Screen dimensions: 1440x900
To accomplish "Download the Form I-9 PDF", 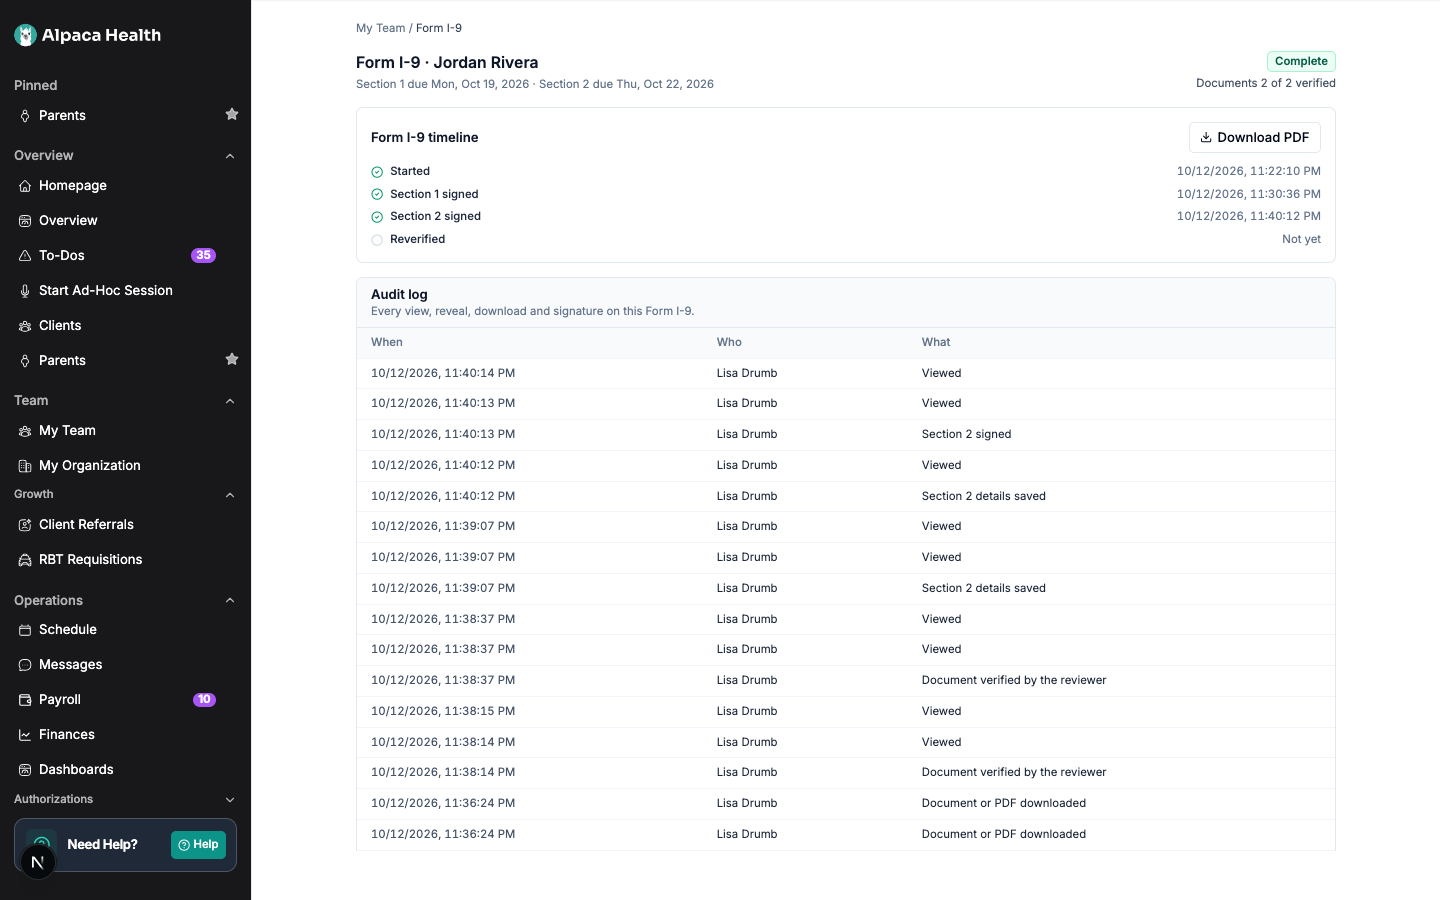I will [1254, 137].
